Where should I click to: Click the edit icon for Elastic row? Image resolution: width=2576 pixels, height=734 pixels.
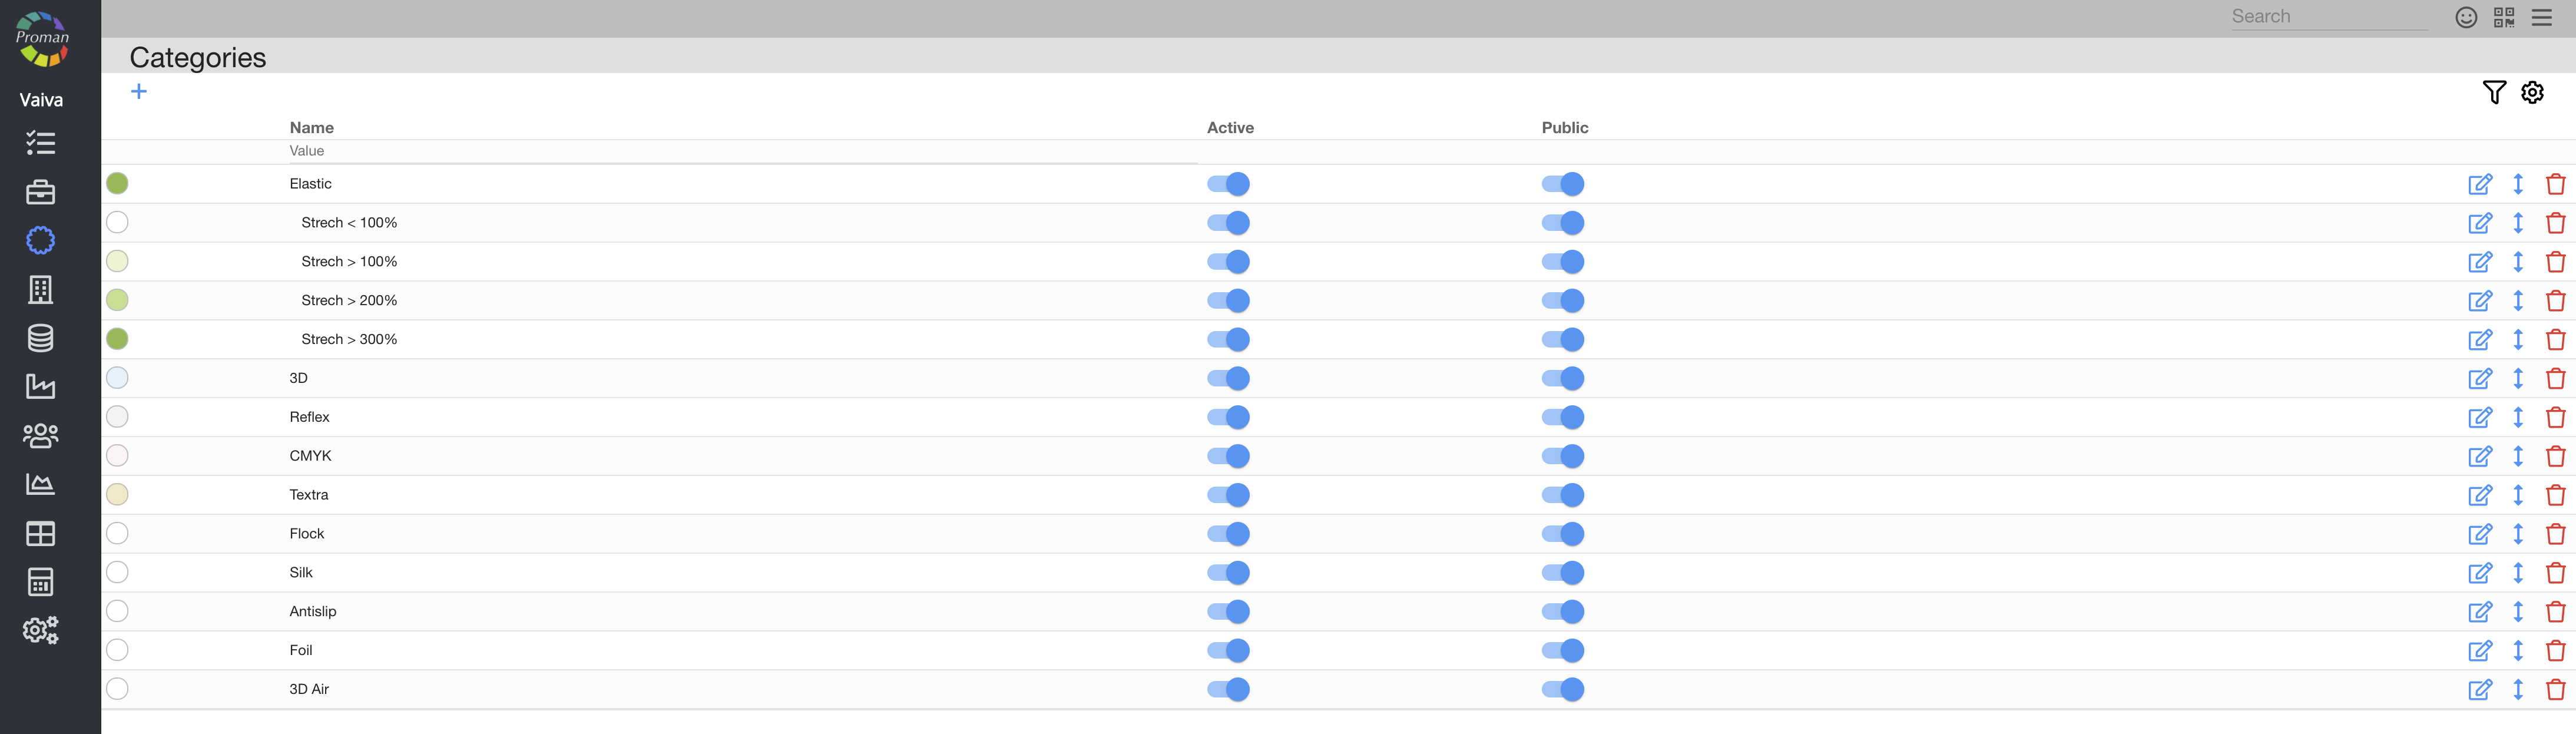pos(2479,184)
